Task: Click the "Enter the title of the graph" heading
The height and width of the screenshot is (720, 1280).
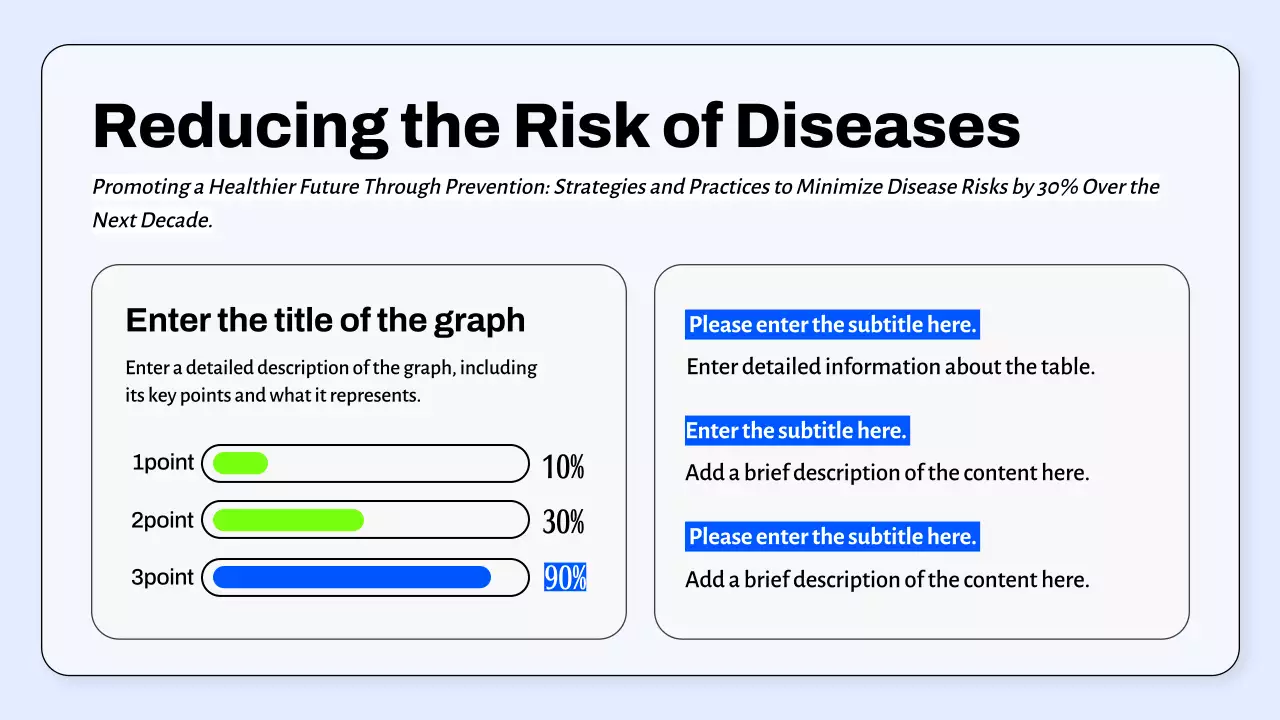Action: pos(325,320)
